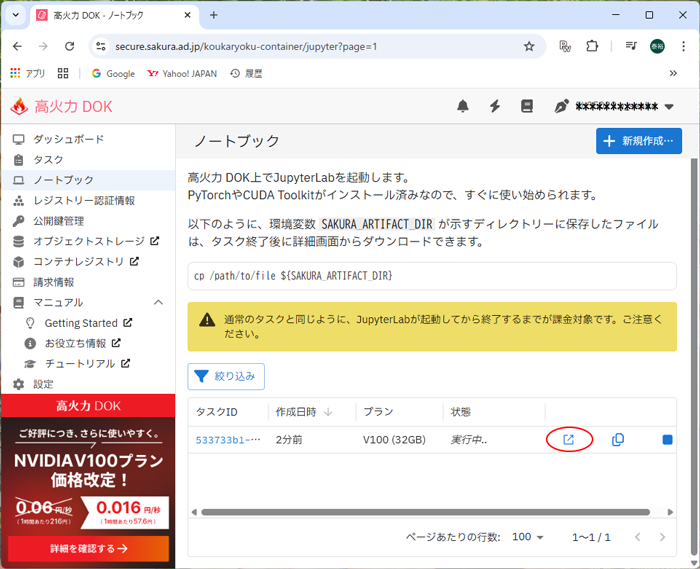Open チュートリアル link
This screenshot has height=569, width=700.
click(x=88, y=364)
